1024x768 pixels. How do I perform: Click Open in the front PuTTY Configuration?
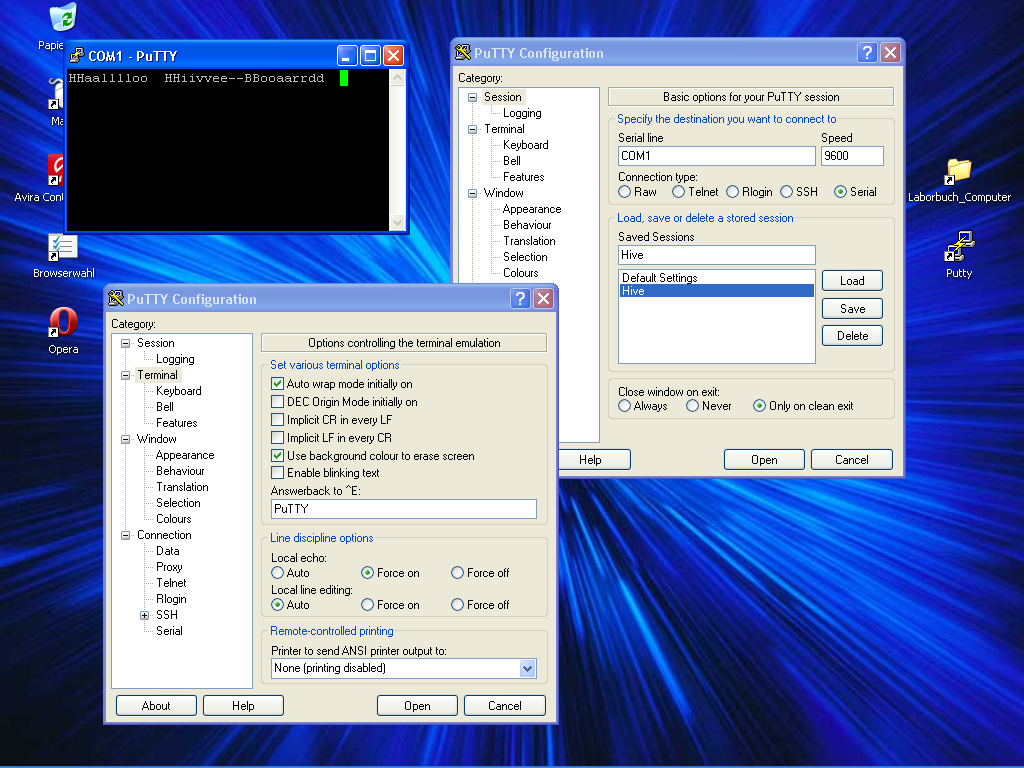click(x=417, y=705)
